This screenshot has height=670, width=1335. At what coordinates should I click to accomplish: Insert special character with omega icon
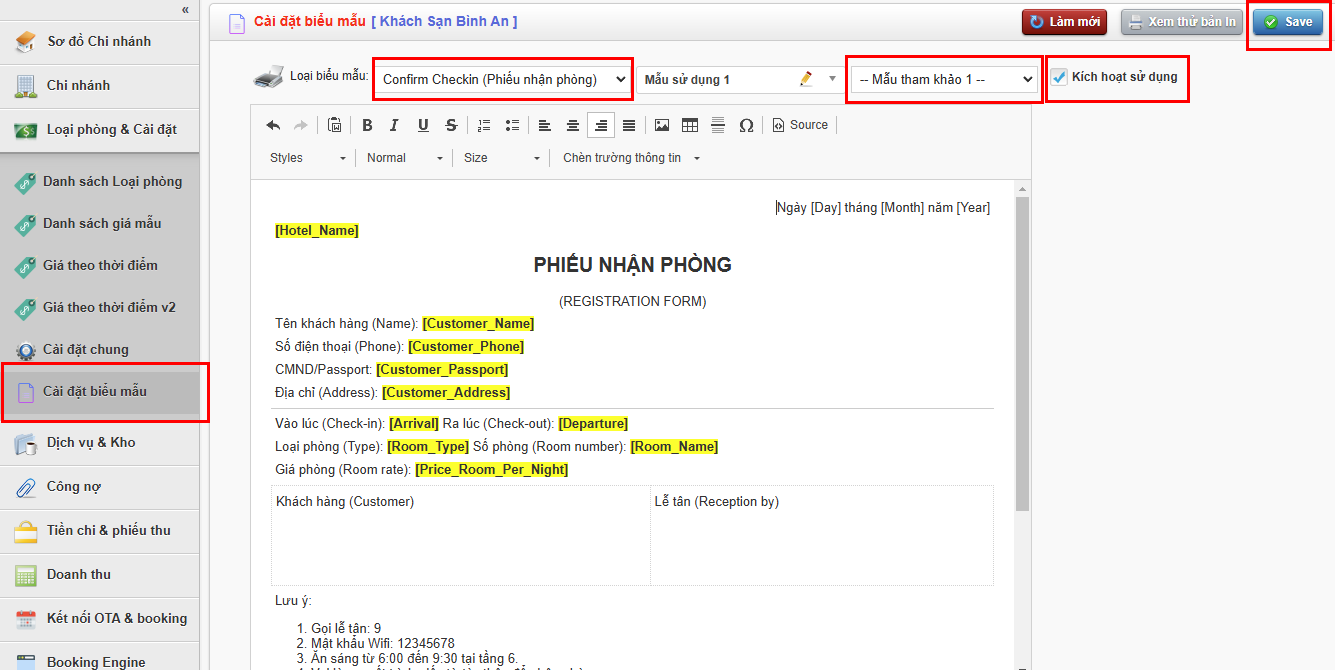(746, 125)
